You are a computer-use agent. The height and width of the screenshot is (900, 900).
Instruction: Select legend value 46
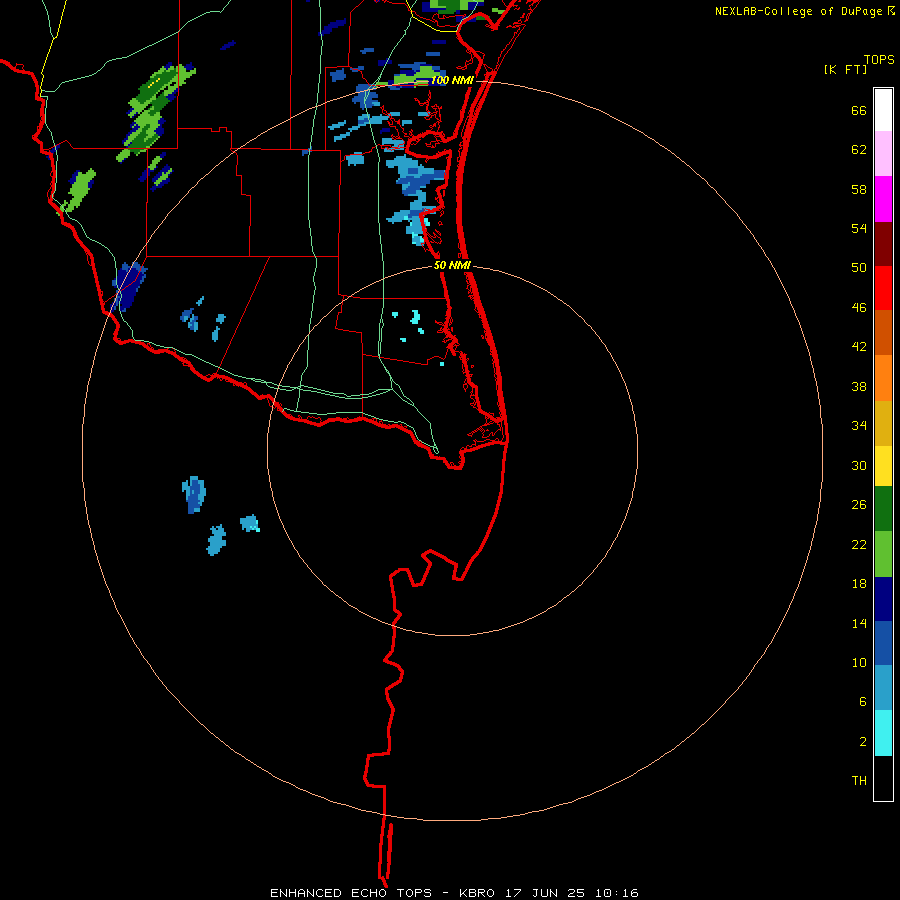(859, 307)
